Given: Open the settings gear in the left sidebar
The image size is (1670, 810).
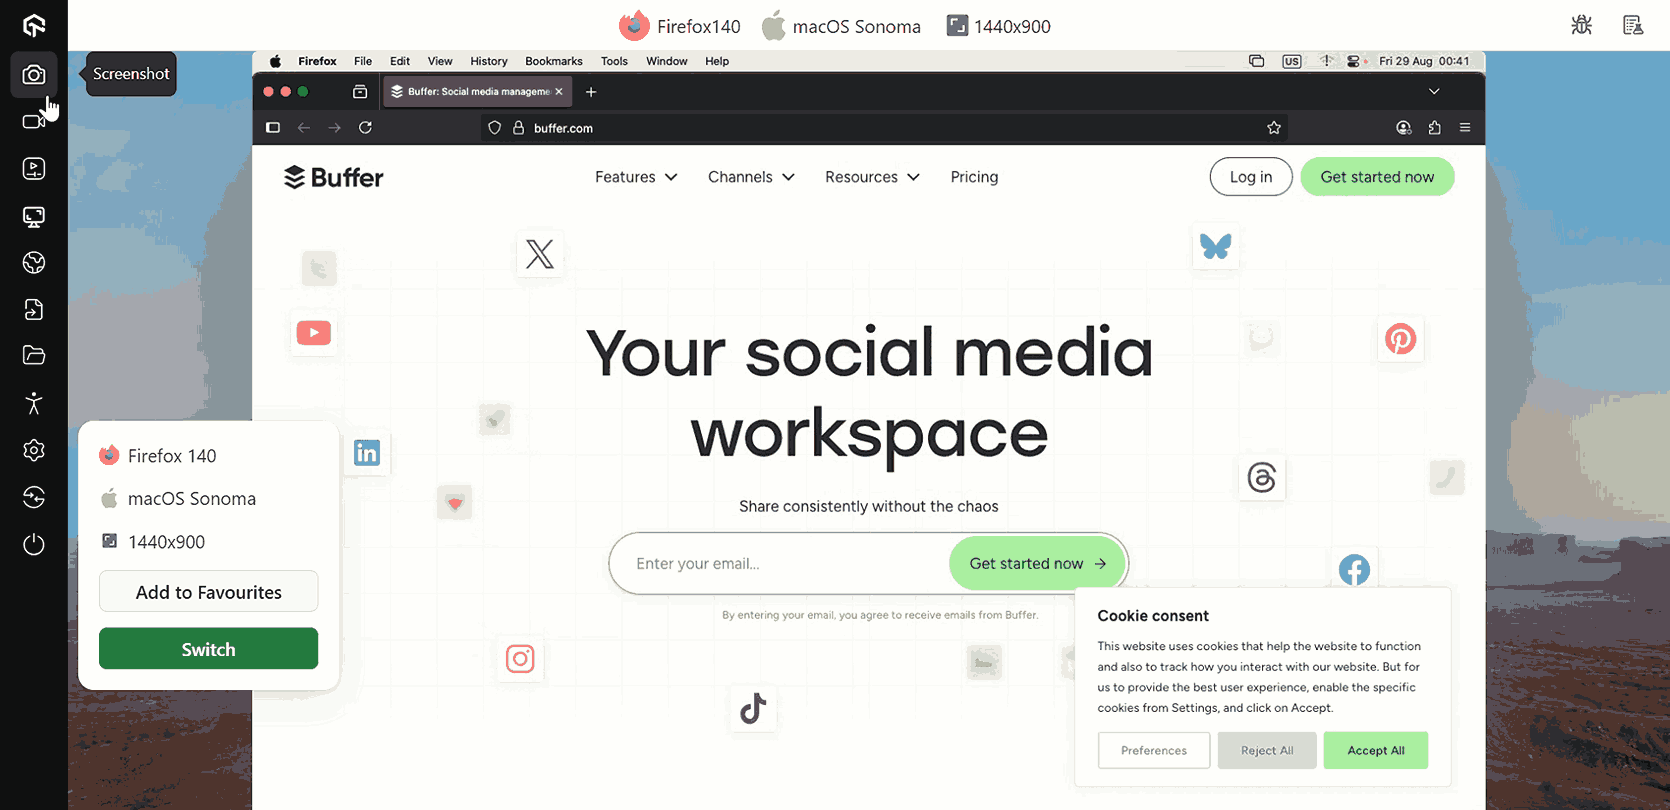Looking at the screenshot, I should tap(34, 450).
